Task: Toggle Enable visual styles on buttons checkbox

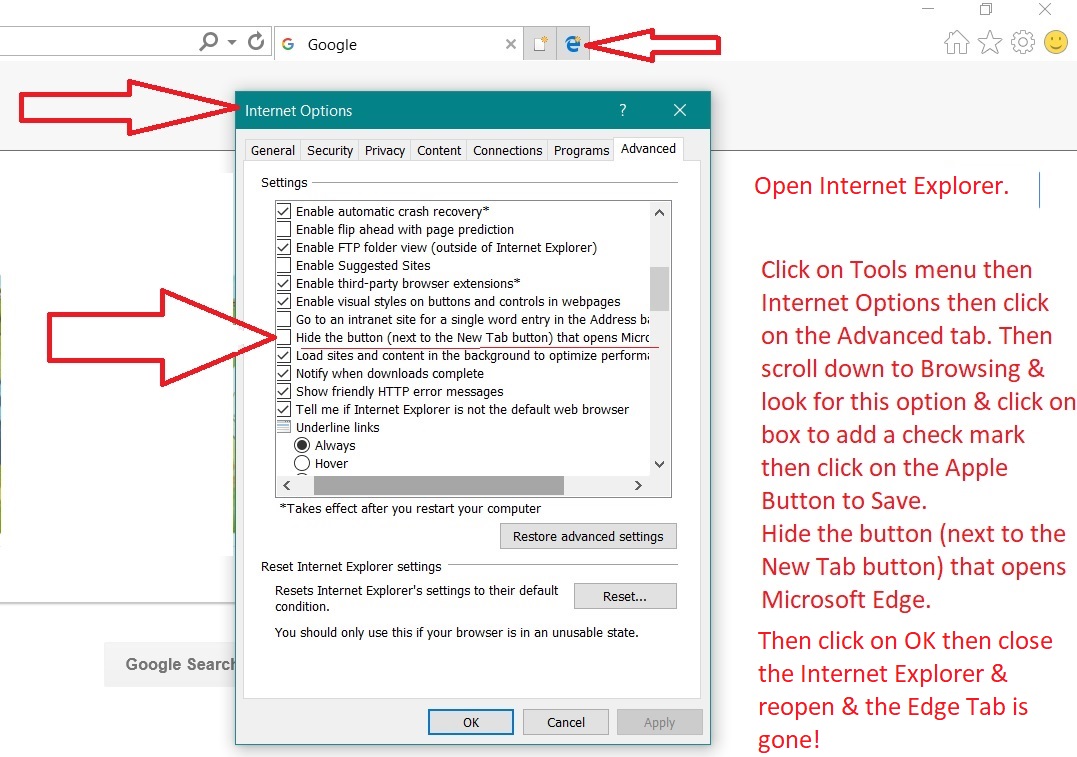Action: 284,301
